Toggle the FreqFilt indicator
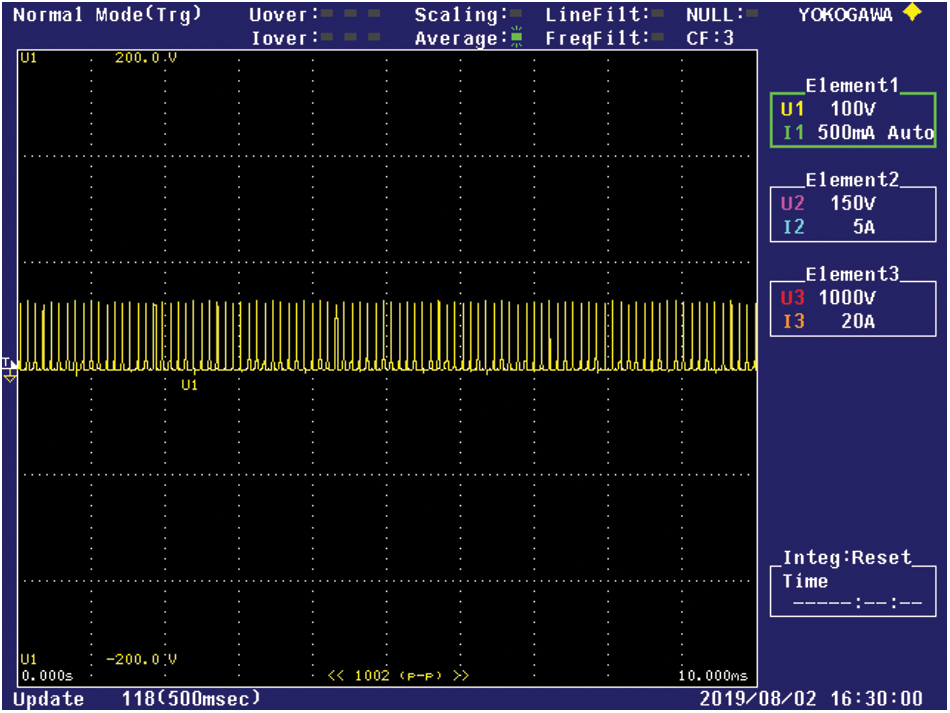950x713 pixels. click(x=657, y=38)
